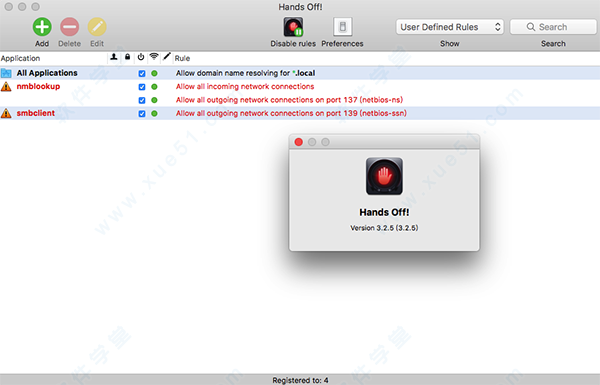Viewport: 600px width, 385px height.
Task: Click the warning icon beside nmblookup
Action: pos(6,86)
